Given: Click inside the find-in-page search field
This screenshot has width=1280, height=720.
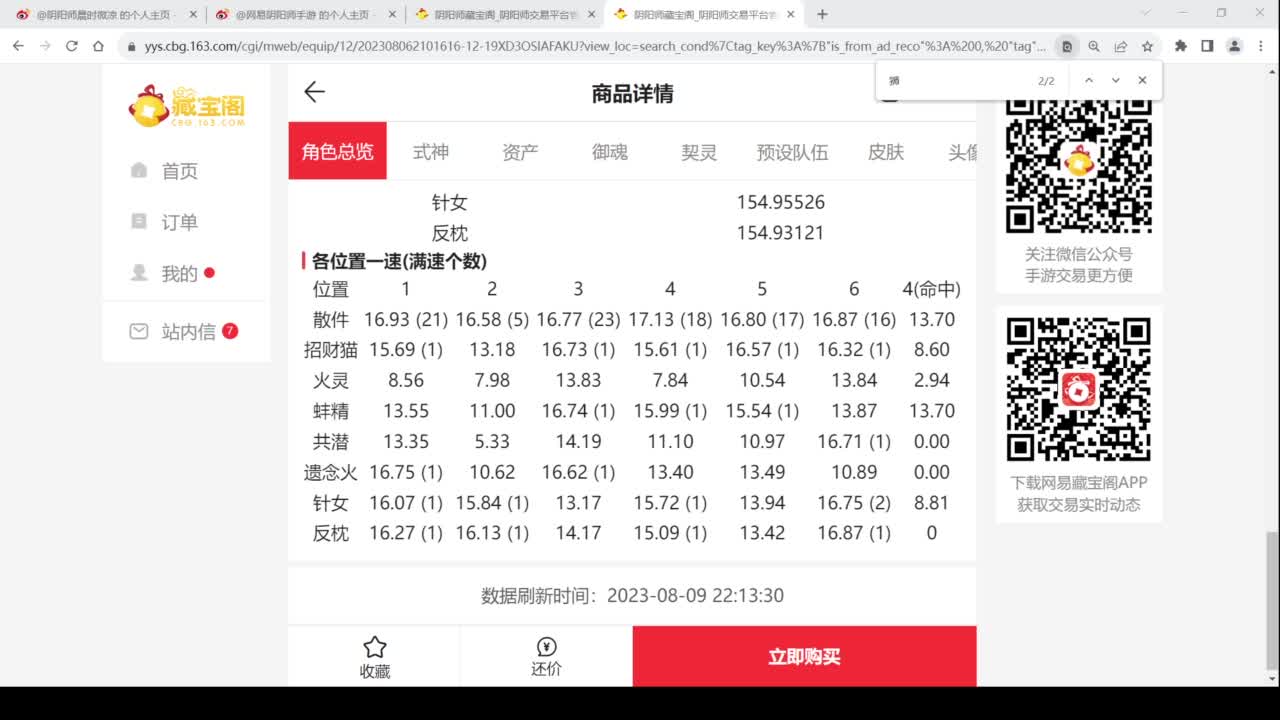Looking at the screenshot, I should tap(960, 79).
